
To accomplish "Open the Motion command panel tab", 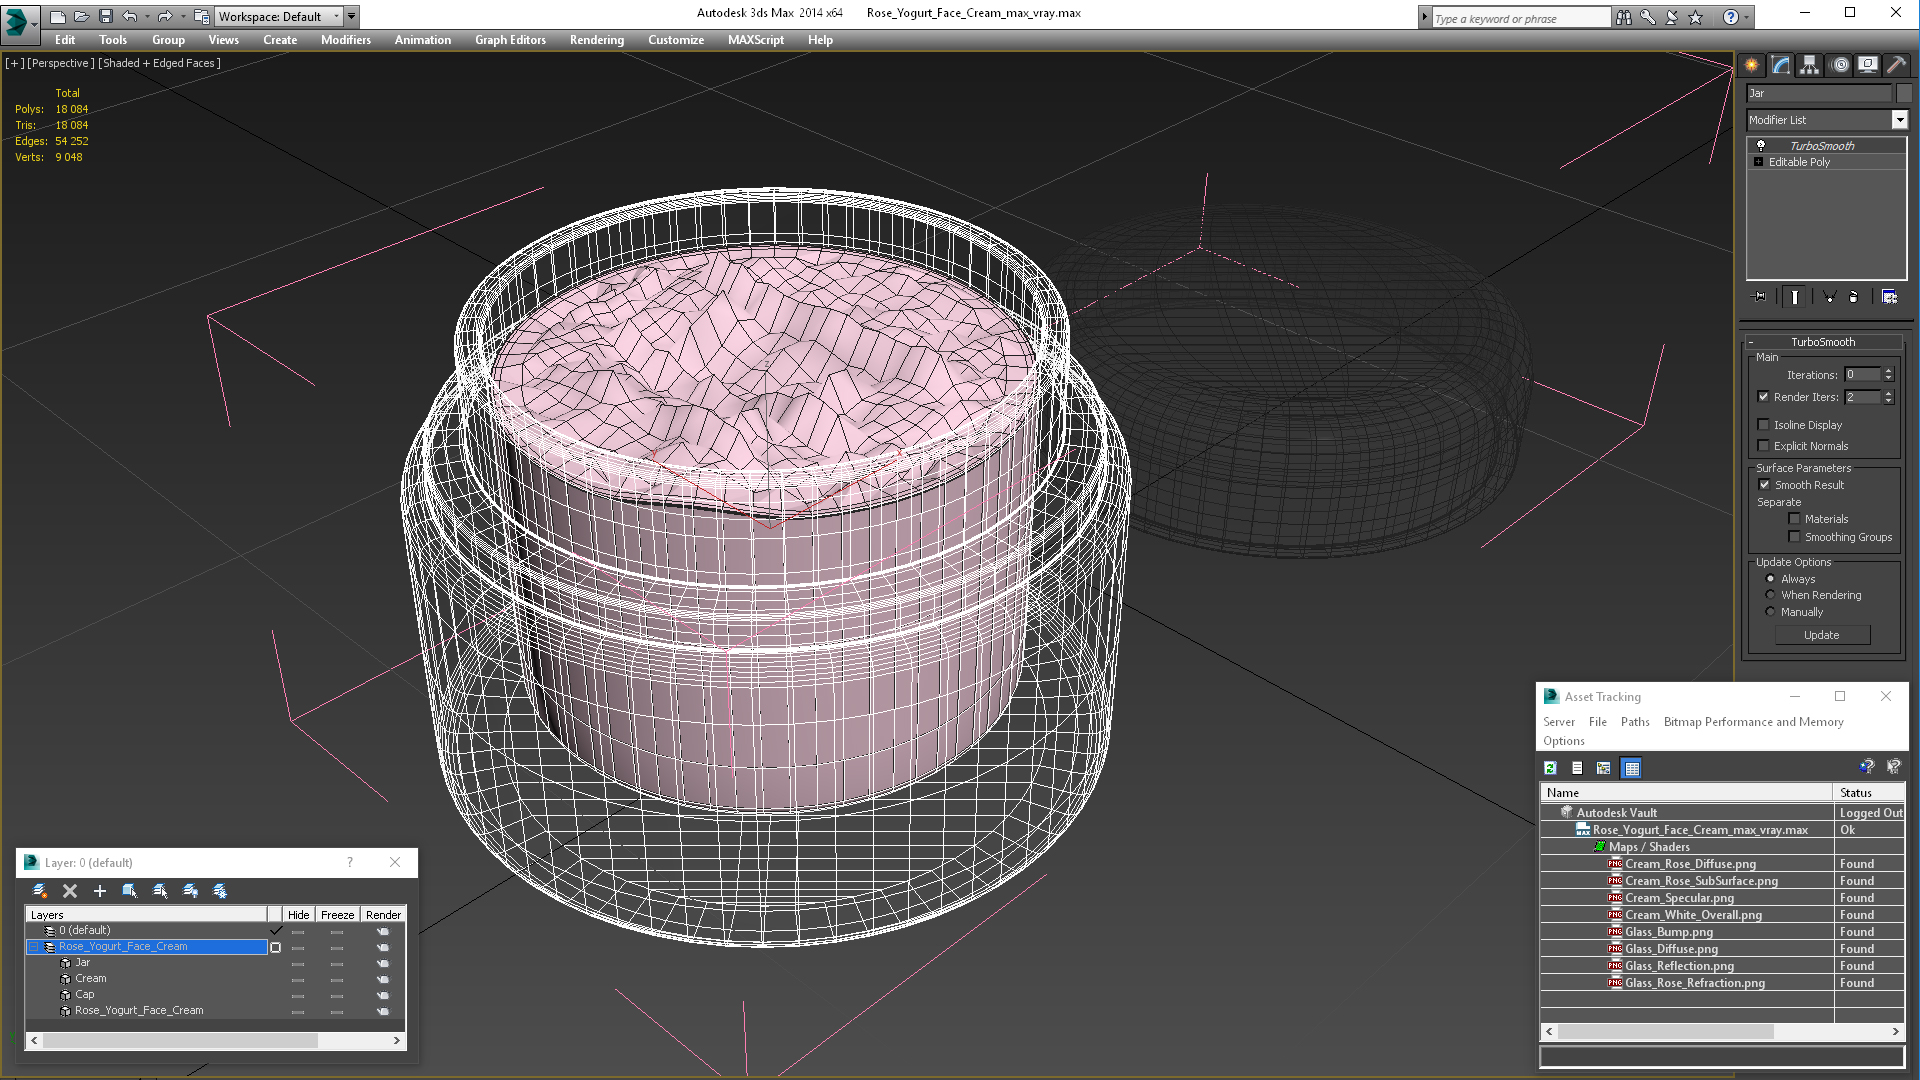I will coord(1840,65).
